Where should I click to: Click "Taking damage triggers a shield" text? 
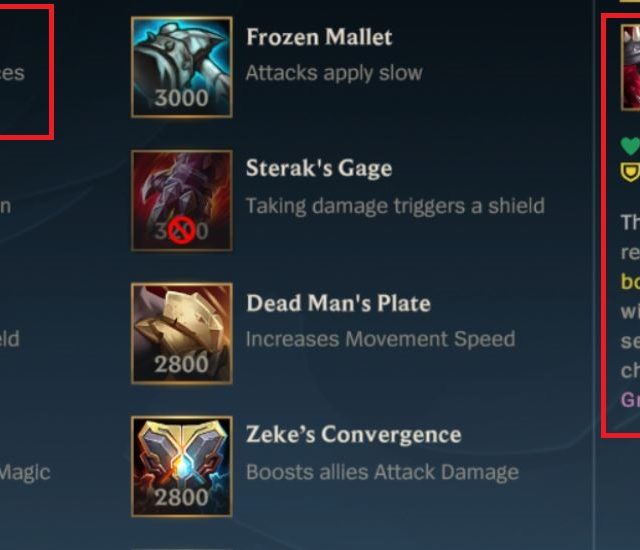395,206
